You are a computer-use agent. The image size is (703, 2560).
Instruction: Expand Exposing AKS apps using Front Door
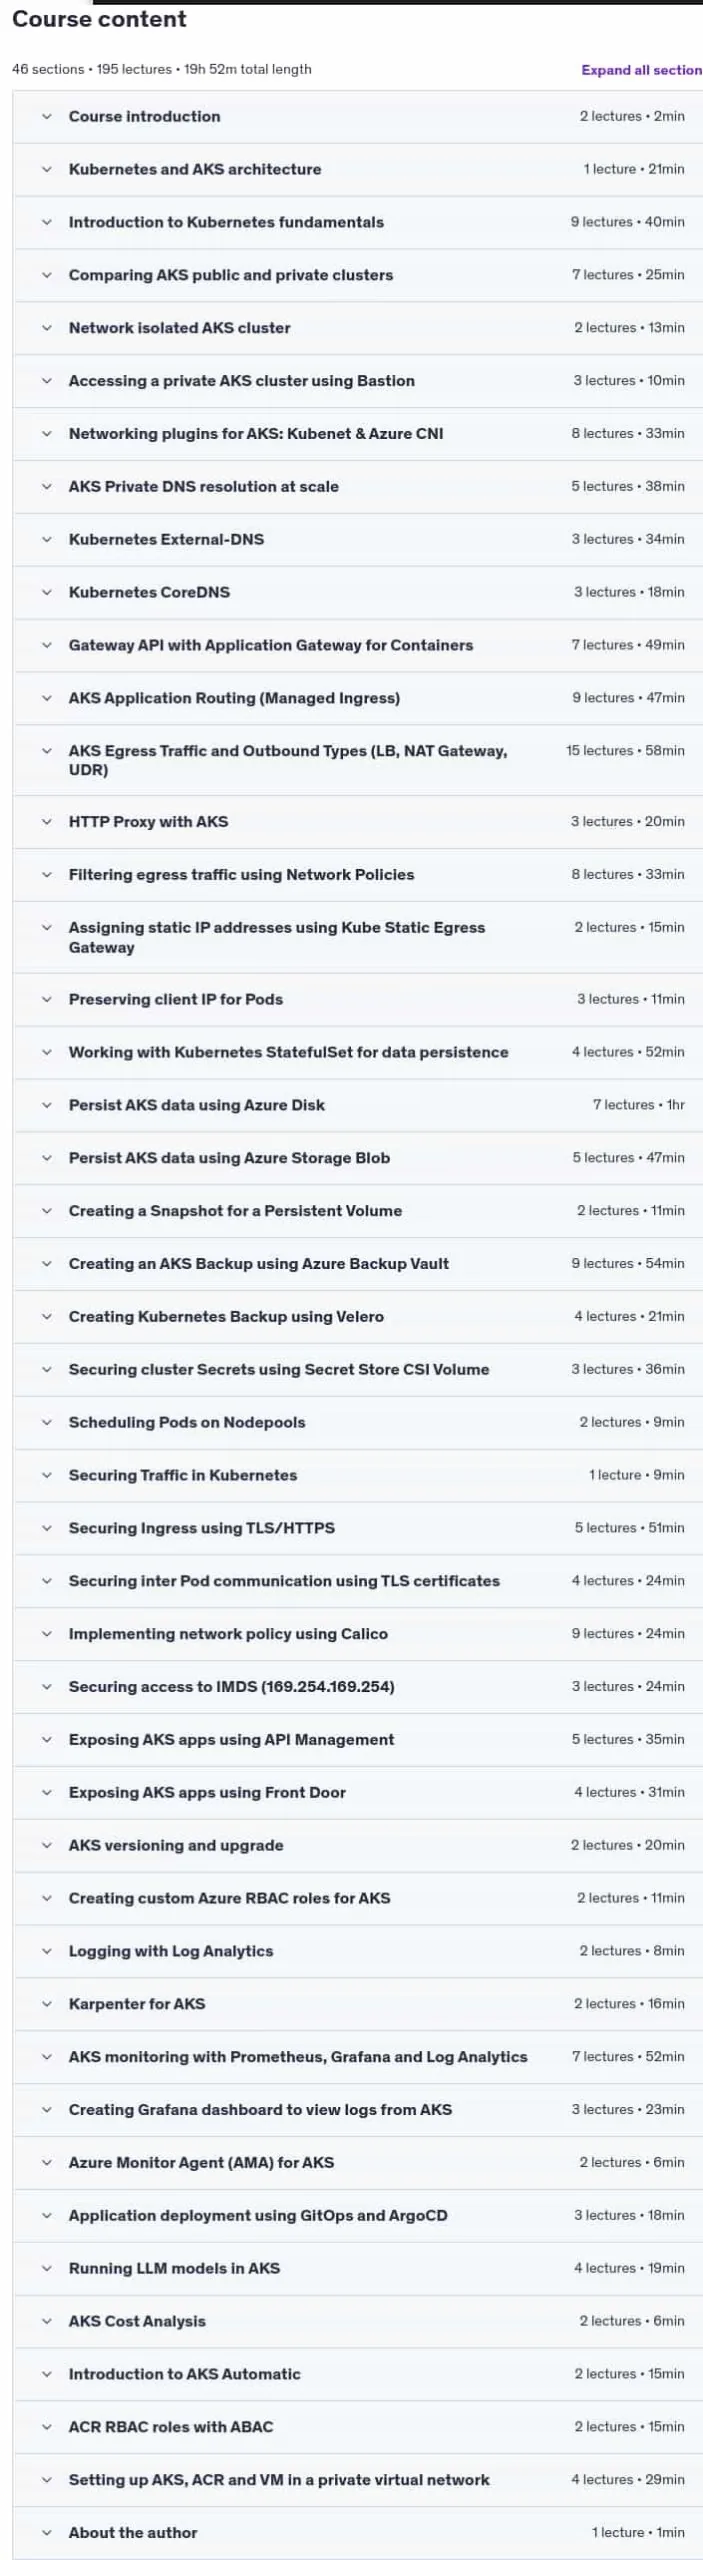[x=357, y=1792]
